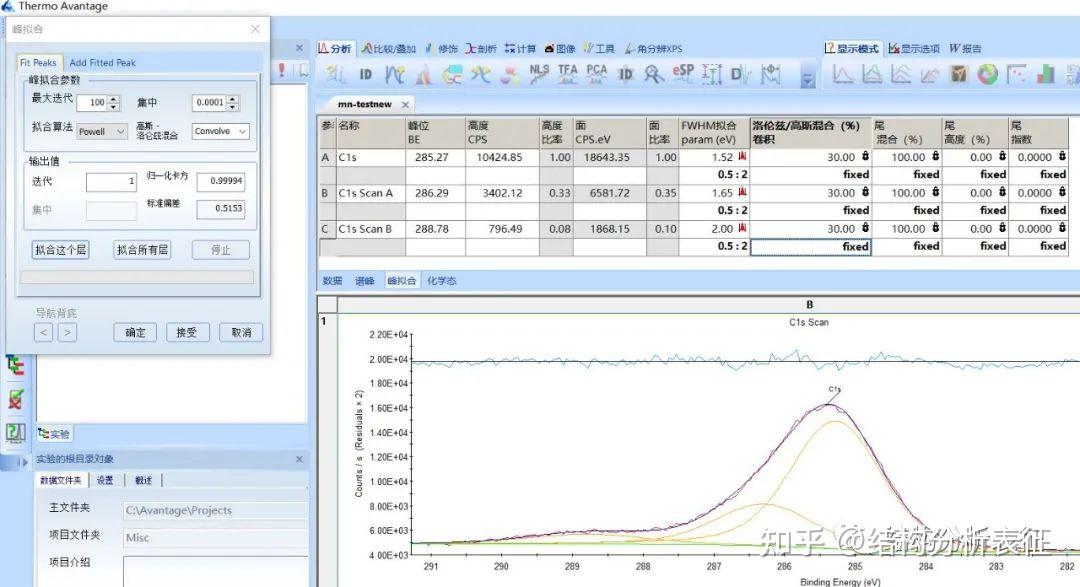Click the dashed selection range toolbar icon
This screenshot has width=1080, height=587.
tap(712, 74)
